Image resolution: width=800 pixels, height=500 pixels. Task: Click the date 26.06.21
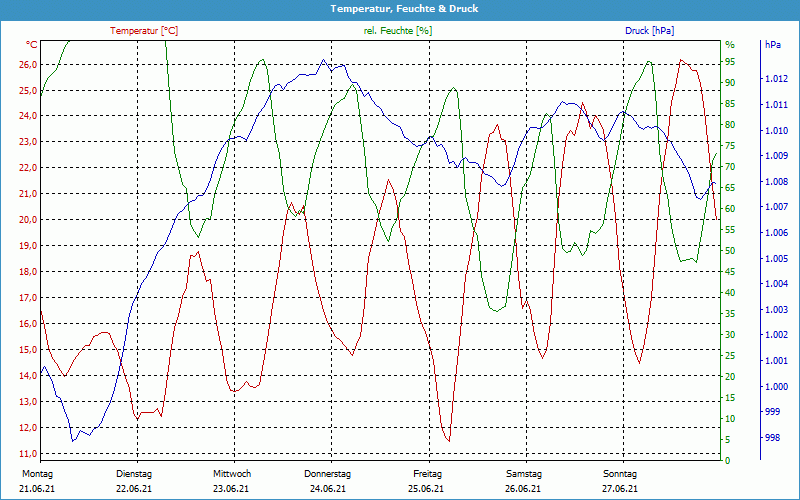pos(523,489)
